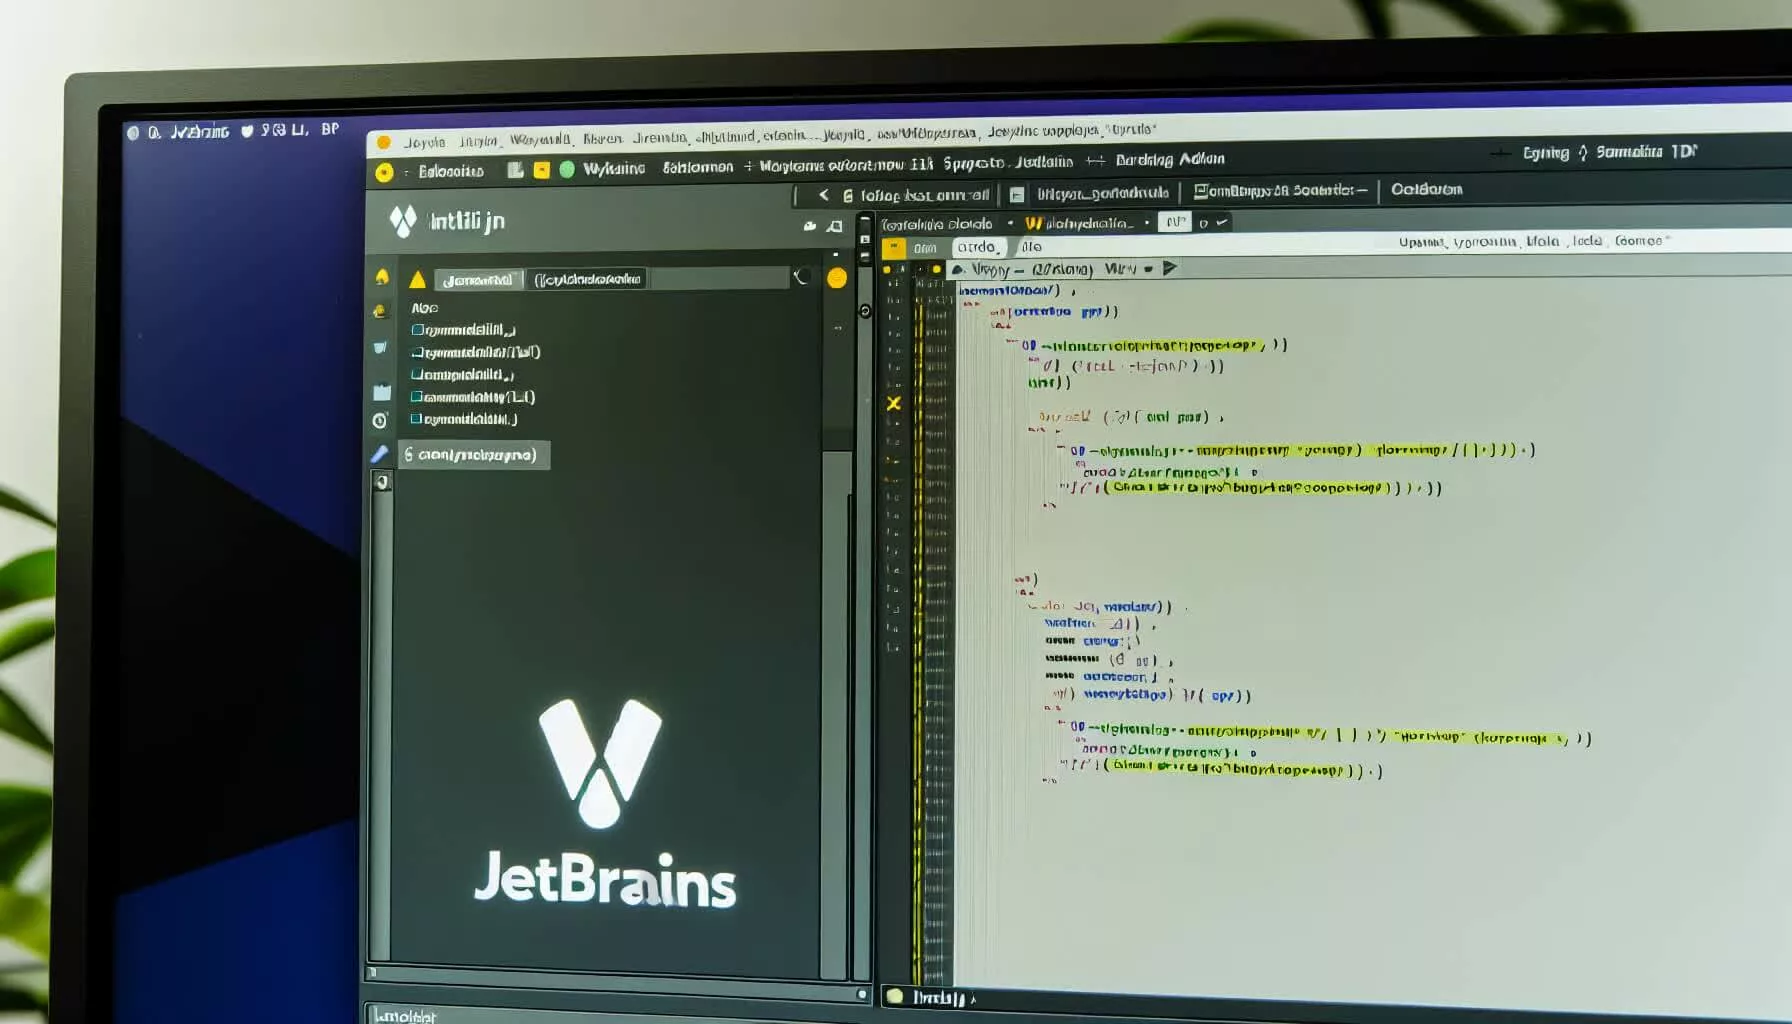
Task: Open the folder icon in the left sidebar
Action: coord(381,393)
